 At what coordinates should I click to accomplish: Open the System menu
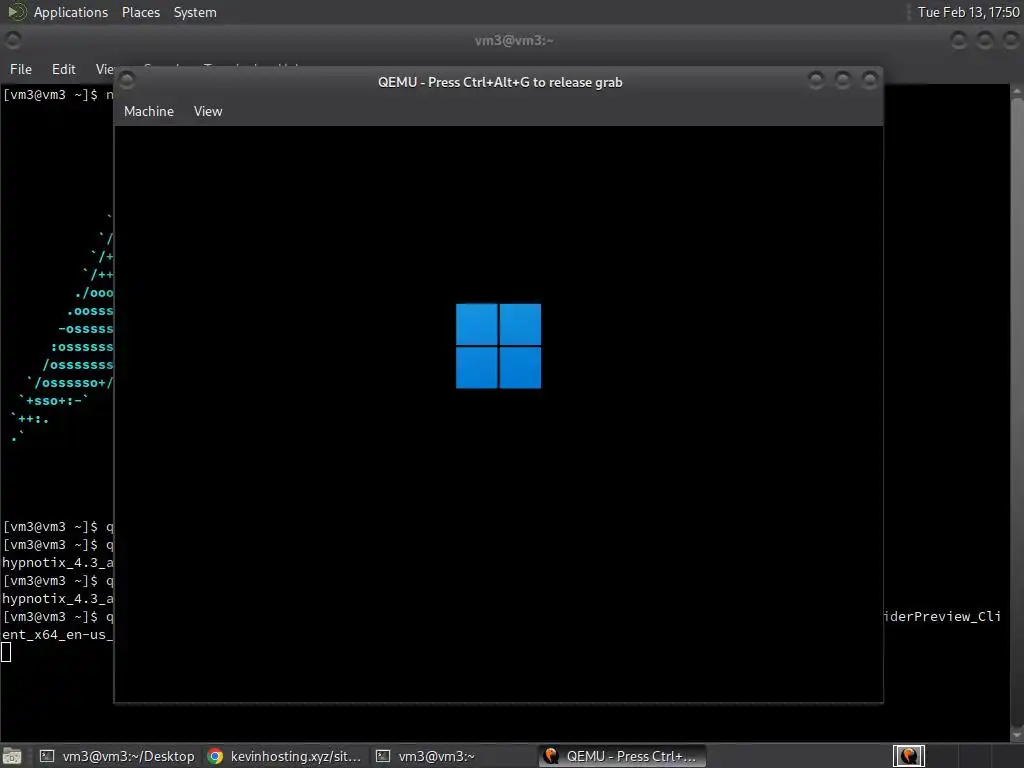[195, 12]
